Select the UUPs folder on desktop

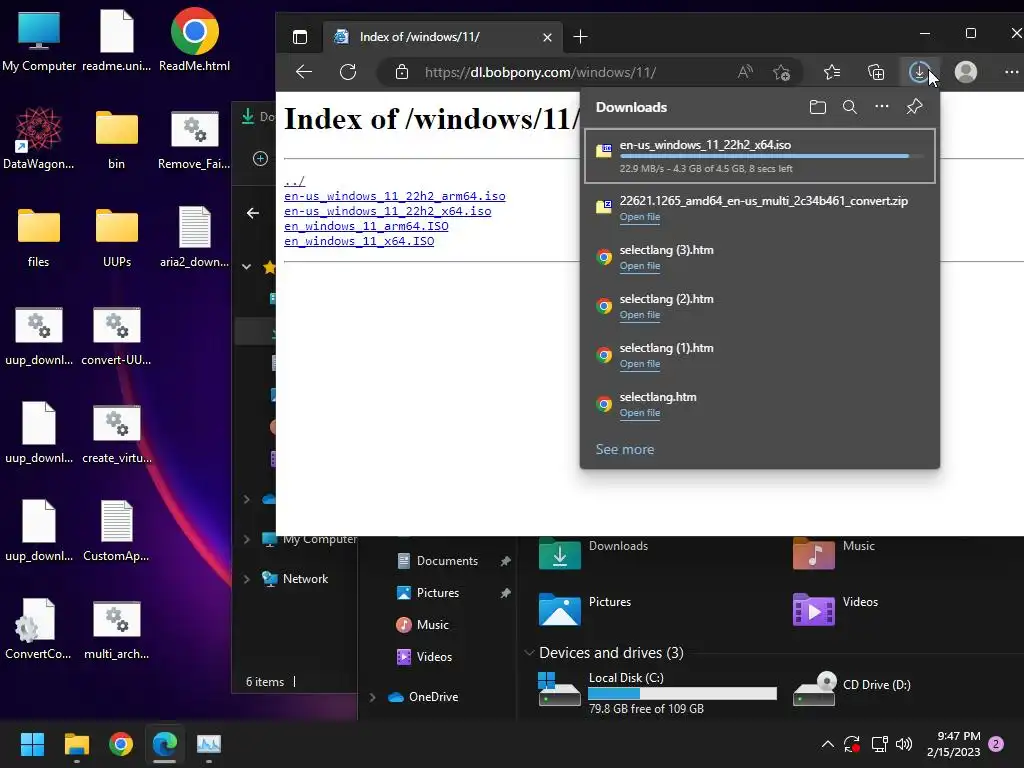[x=117, y=236]
